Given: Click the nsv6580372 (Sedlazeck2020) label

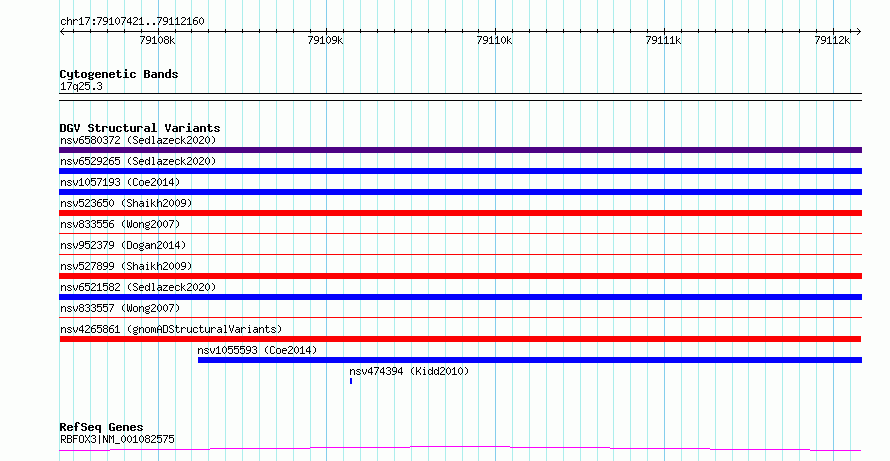Looking at the screenshot, I should [138, 140].
